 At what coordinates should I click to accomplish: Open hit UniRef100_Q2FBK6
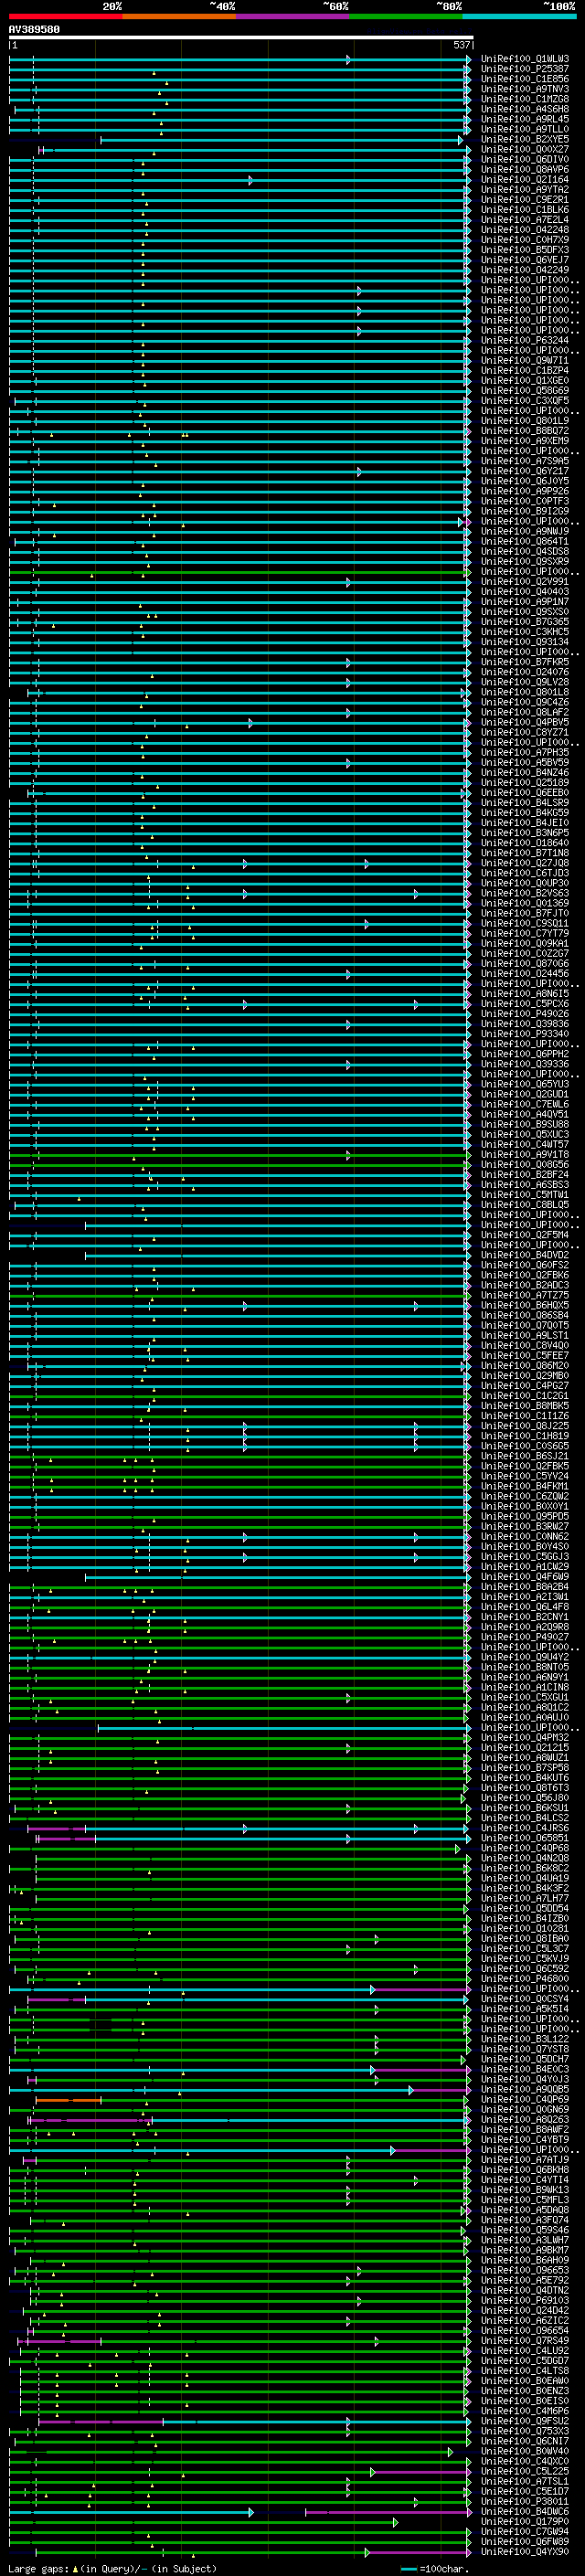(525, 1276)
